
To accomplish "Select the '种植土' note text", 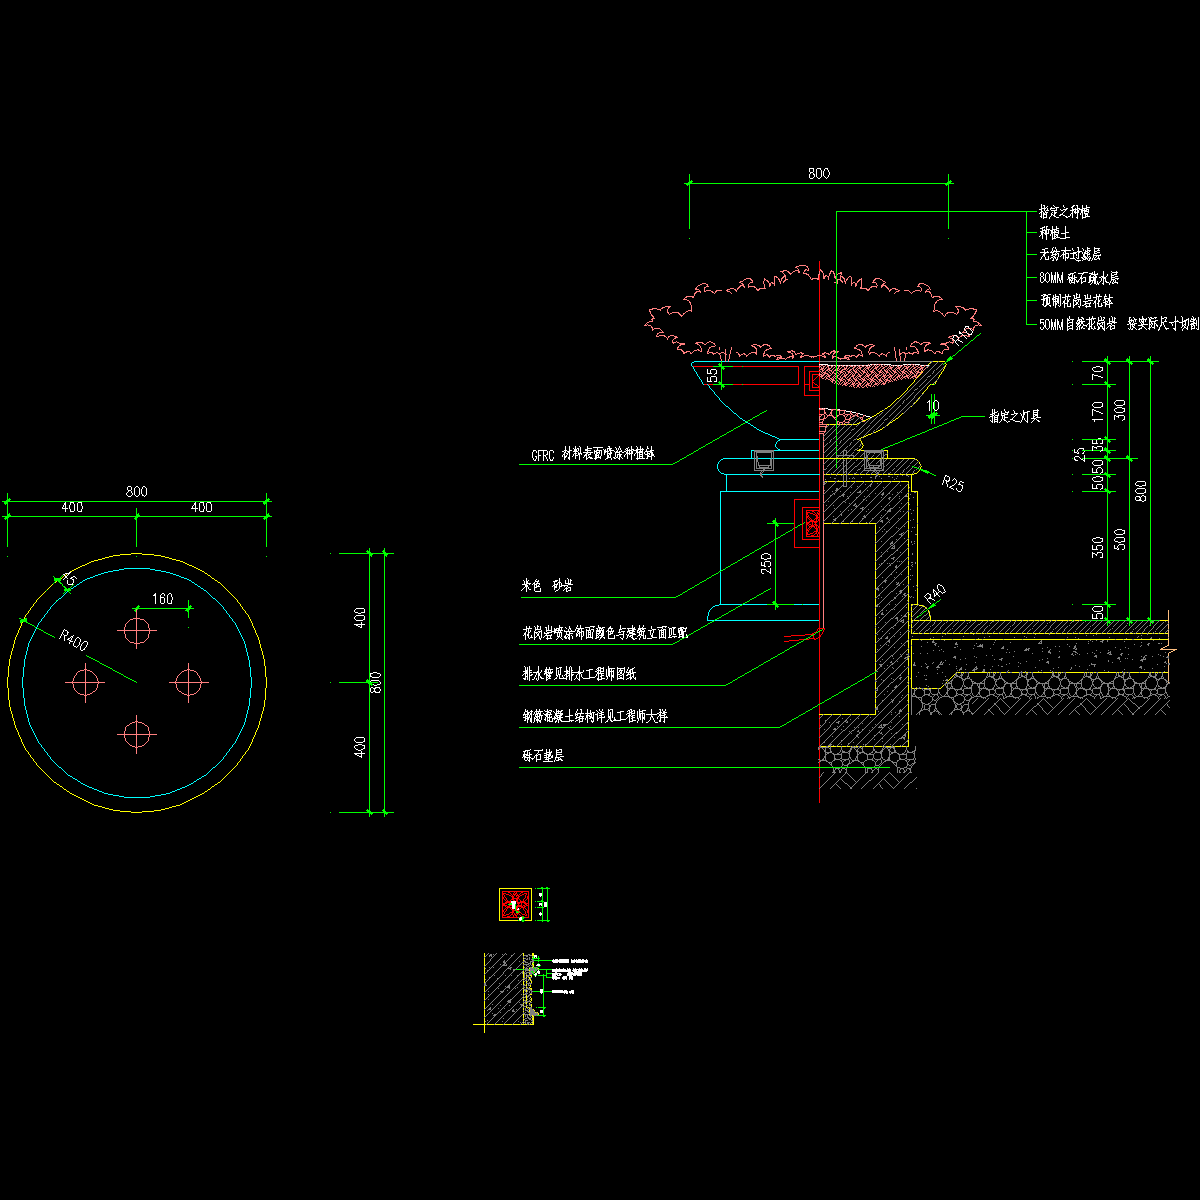I will pyautogui.click(x=1055, y=233).
